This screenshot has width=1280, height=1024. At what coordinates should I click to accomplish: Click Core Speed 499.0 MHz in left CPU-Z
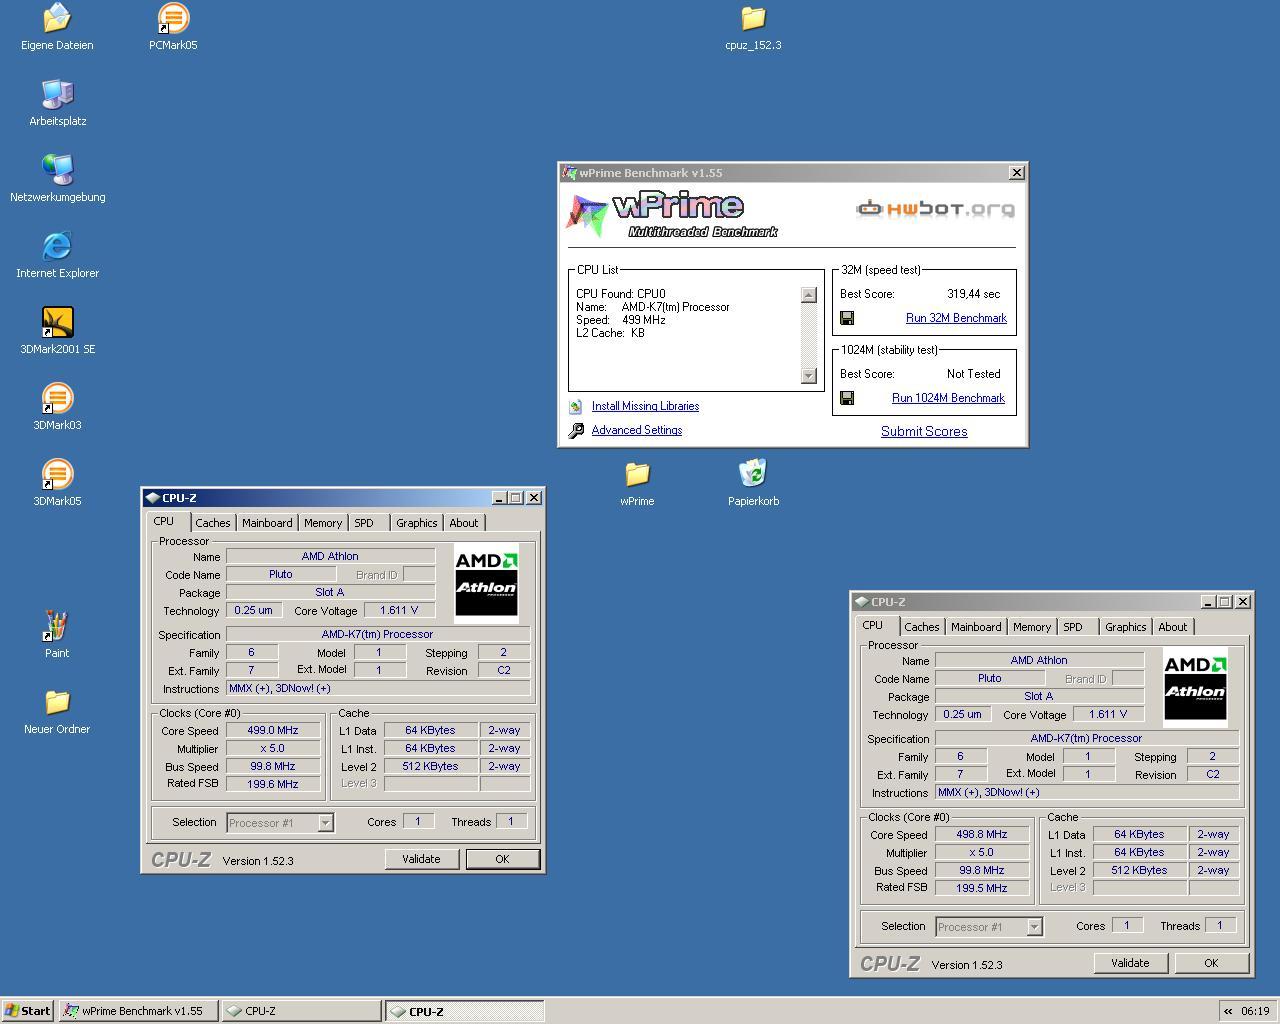273,730
